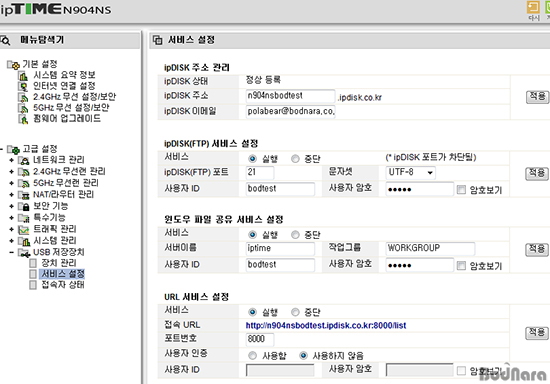Expand the 특수기능 node
This screenshot has height=384, width=550.
12,218
